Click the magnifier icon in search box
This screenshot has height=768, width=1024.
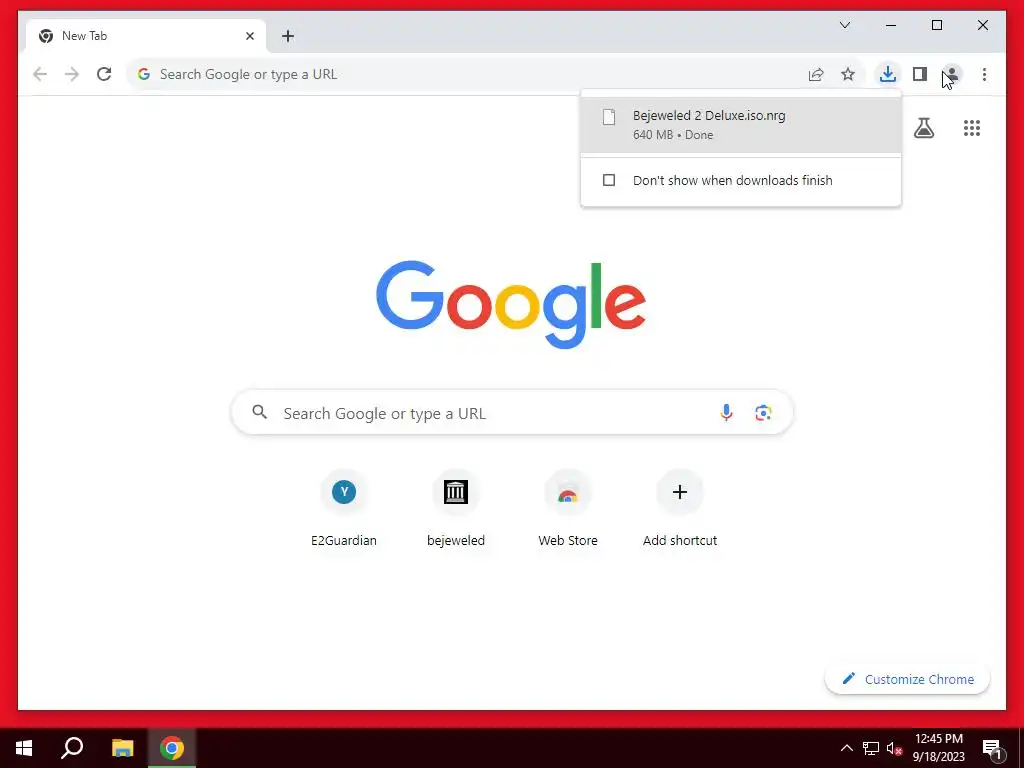(x=260, y=412)
